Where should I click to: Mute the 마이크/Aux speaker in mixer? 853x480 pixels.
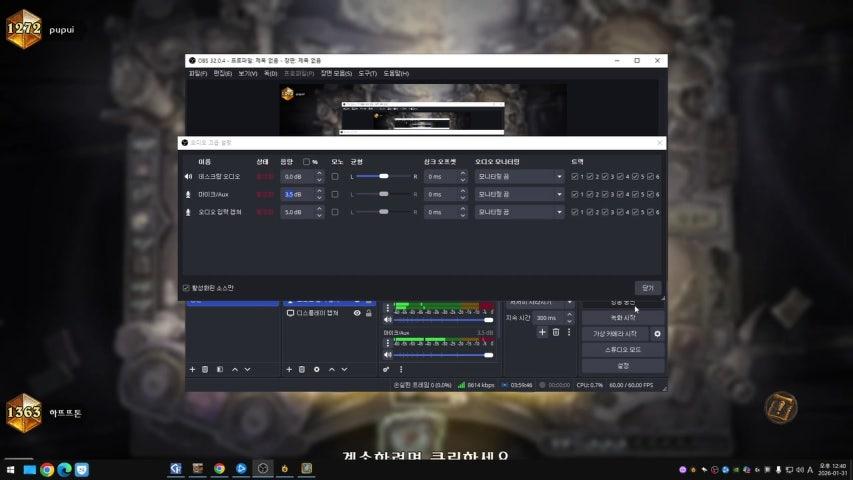(388, 355)
